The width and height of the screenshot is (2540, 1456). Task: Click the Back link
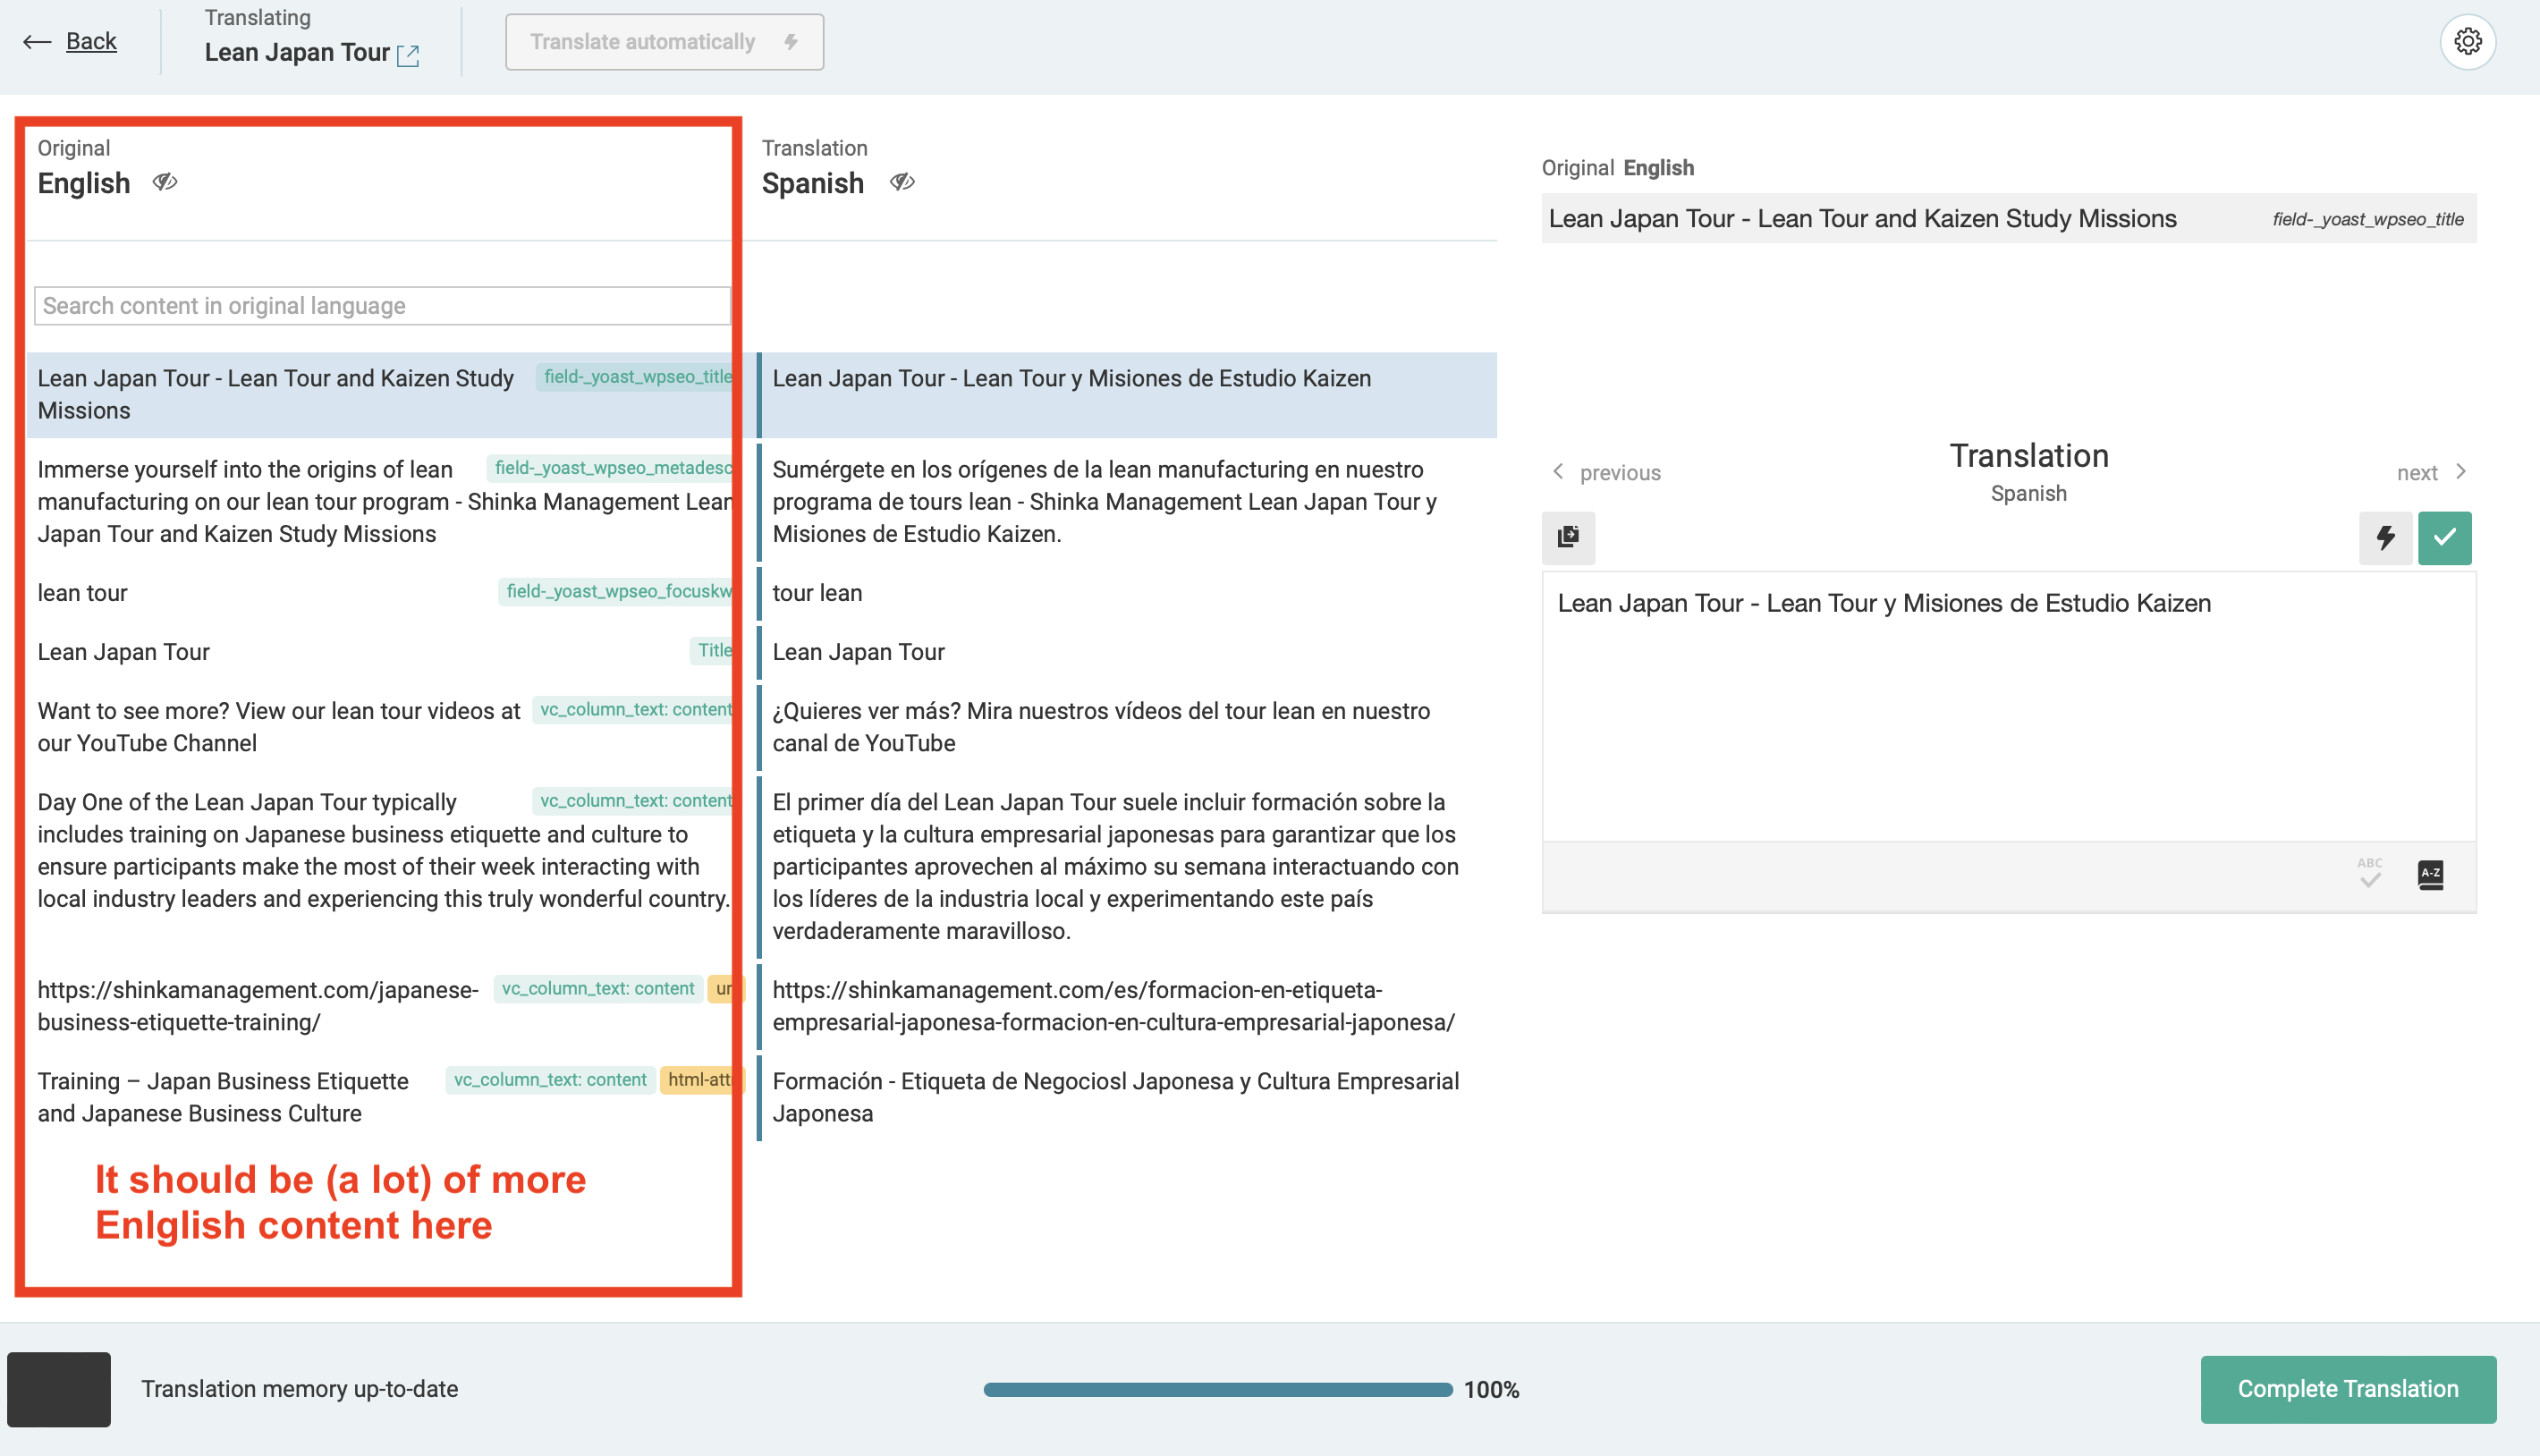(91, 42)
